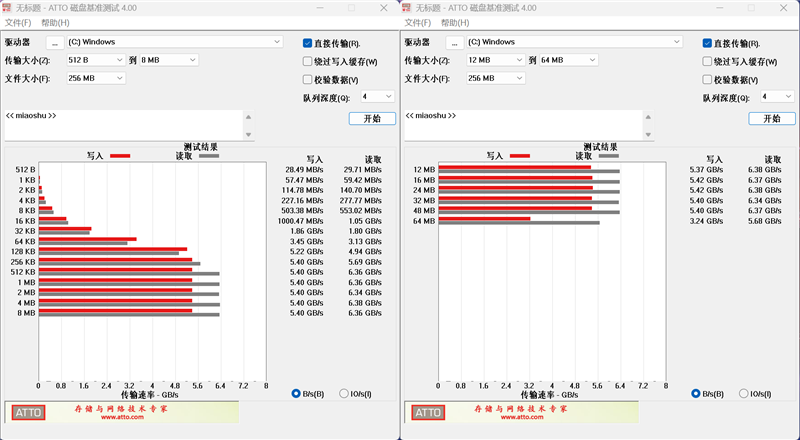Click gray 读取 legend swatch in right window
The image size is (800, 440).
point(608,156)
